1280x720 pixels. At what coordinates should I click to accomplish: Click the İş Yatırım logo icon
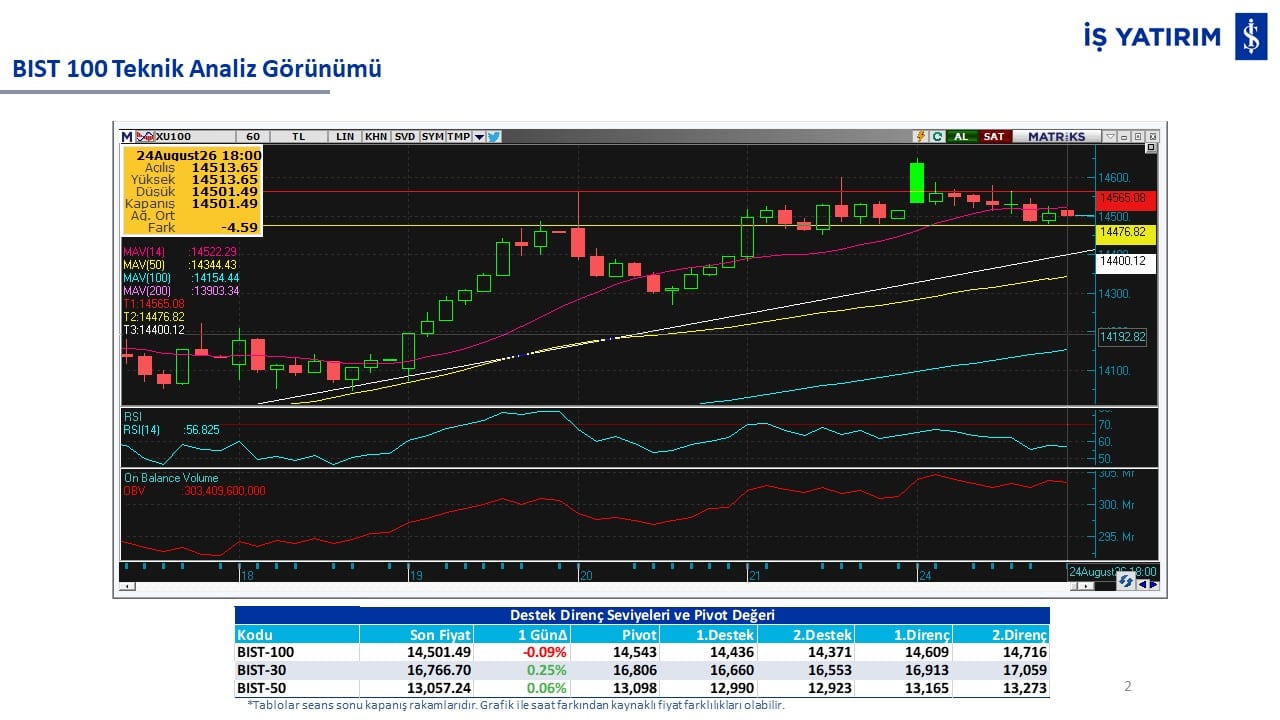[x=1251, y=37]
